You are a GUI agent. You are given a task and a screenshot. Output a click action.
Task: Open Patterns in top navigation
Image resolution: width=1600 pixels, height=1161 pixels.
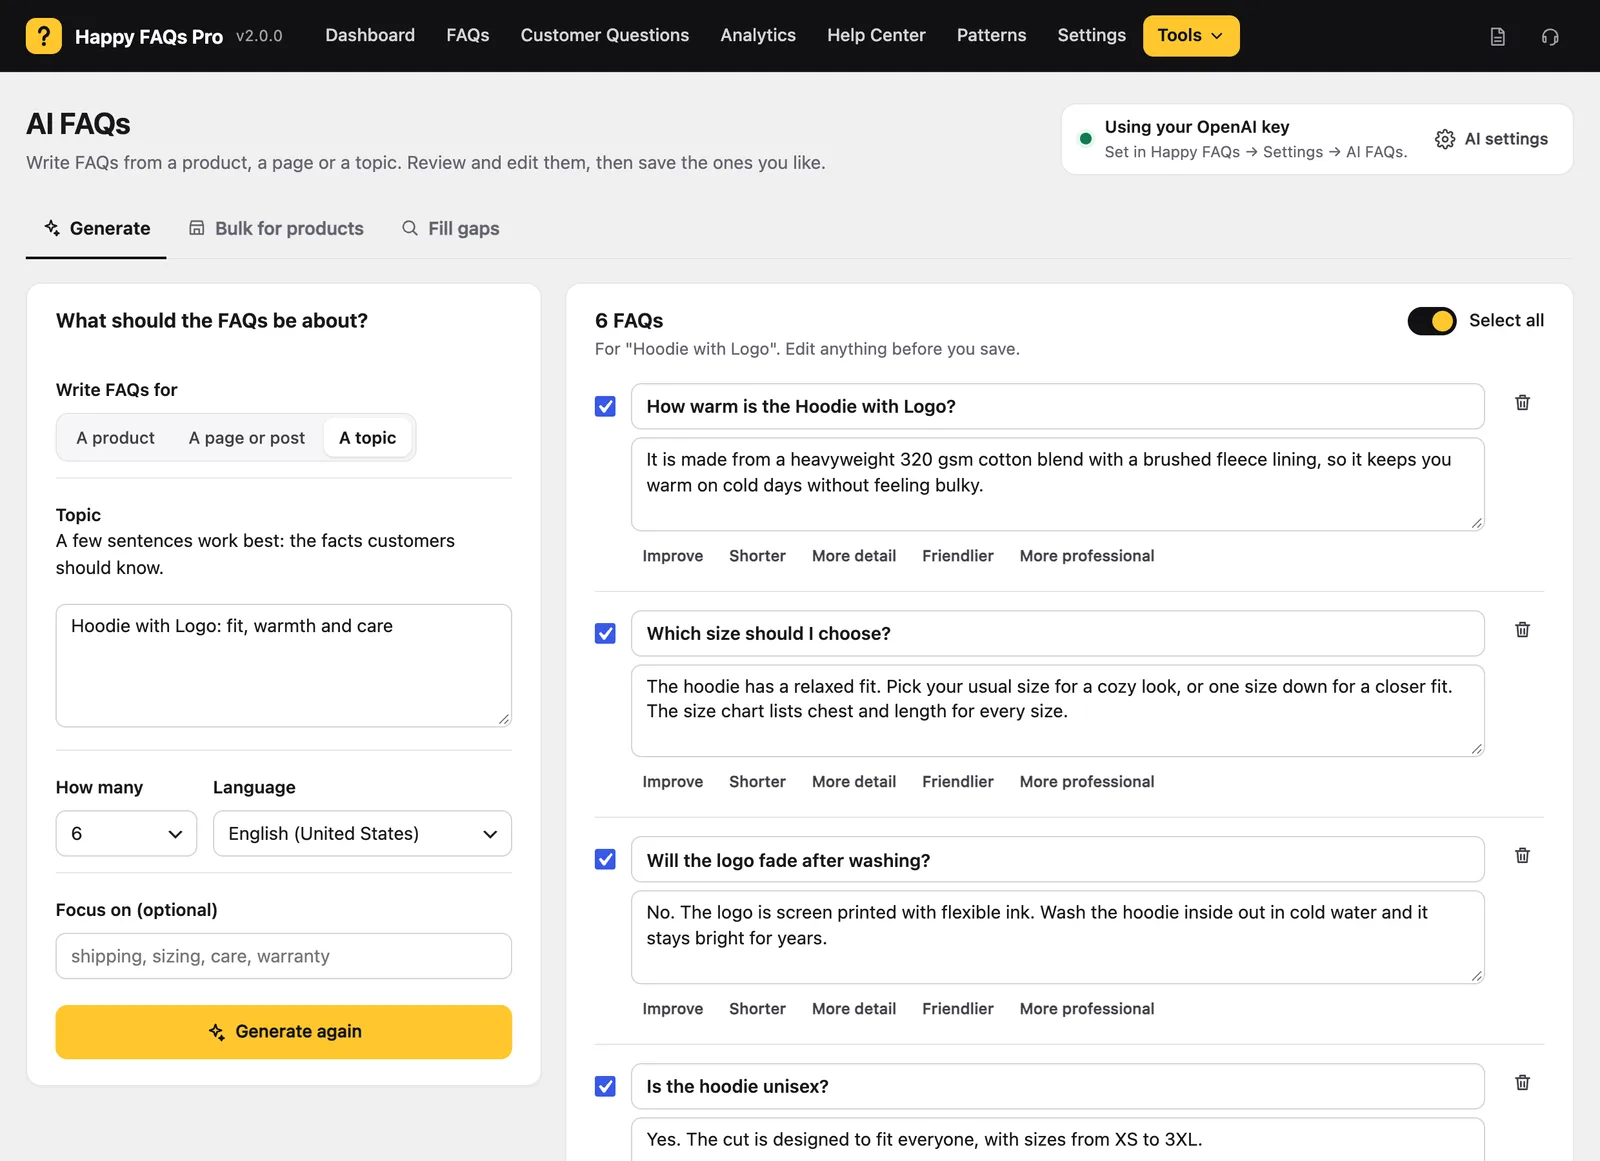[992, 36]
